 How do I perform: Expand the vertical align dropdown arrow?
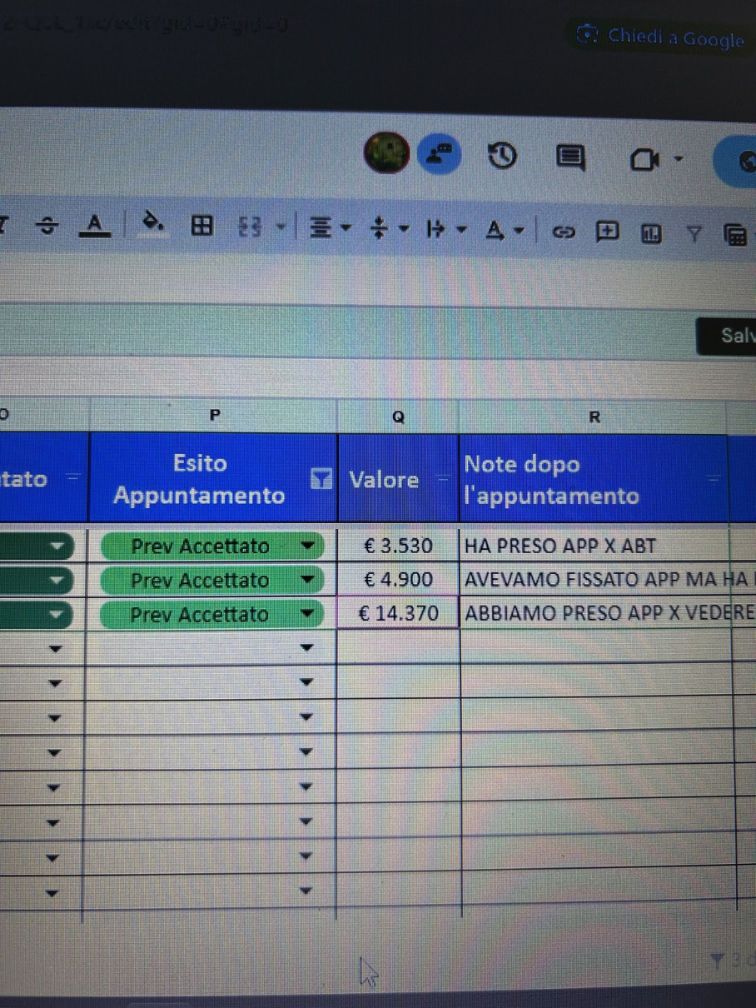[404, 228]
